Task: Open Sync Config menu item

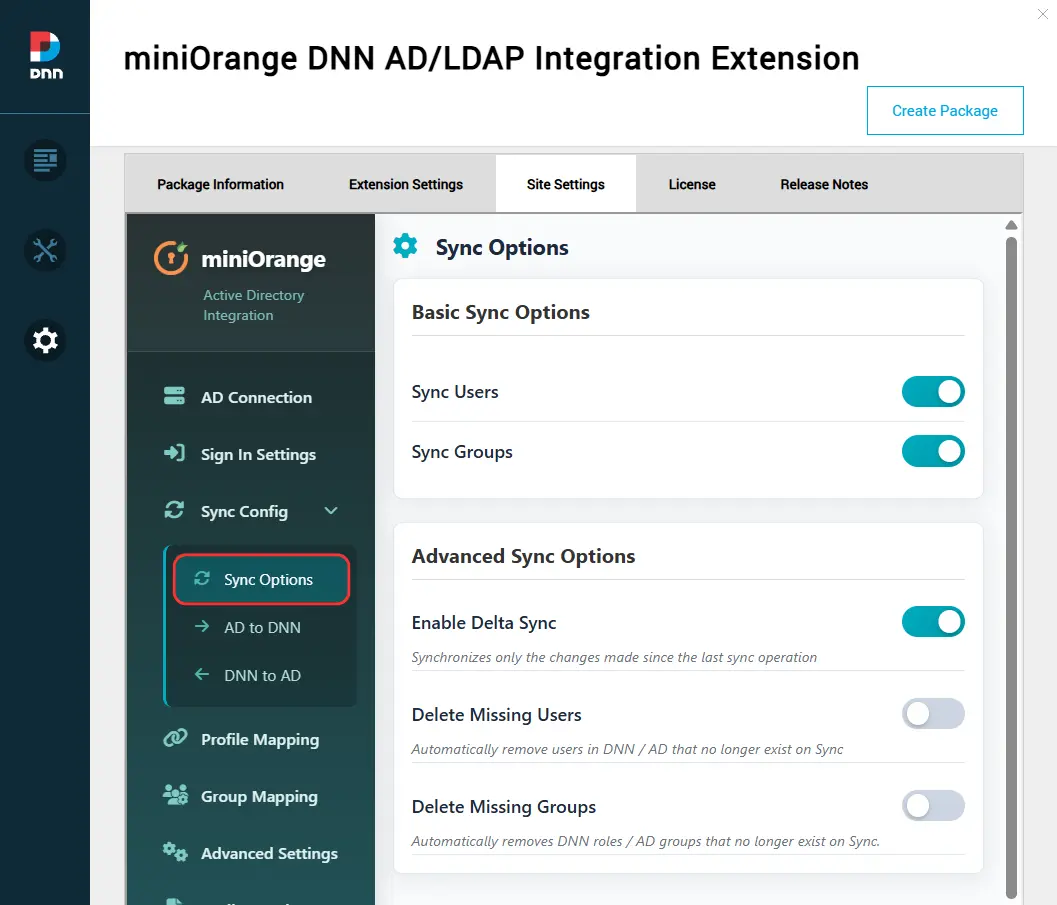Action: pyautogui.click(x=251, y=511)
